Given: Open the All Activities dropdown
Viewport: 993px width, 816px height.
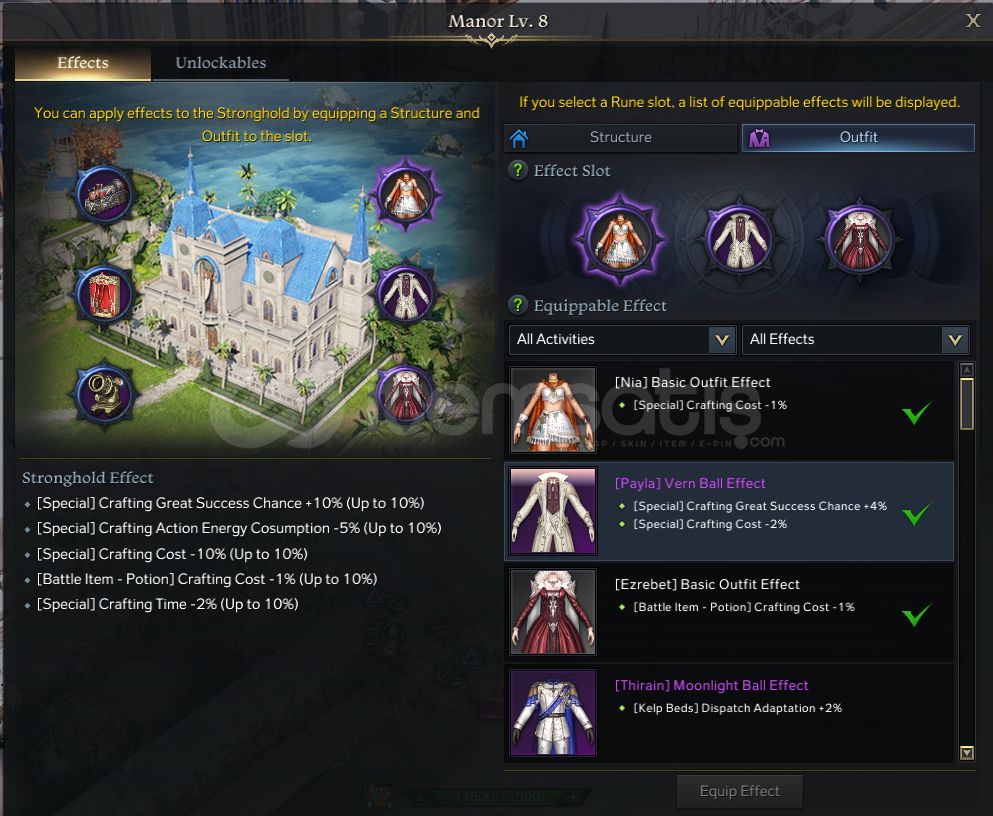Looking at the screenshot, I should (x=623, y=339).
